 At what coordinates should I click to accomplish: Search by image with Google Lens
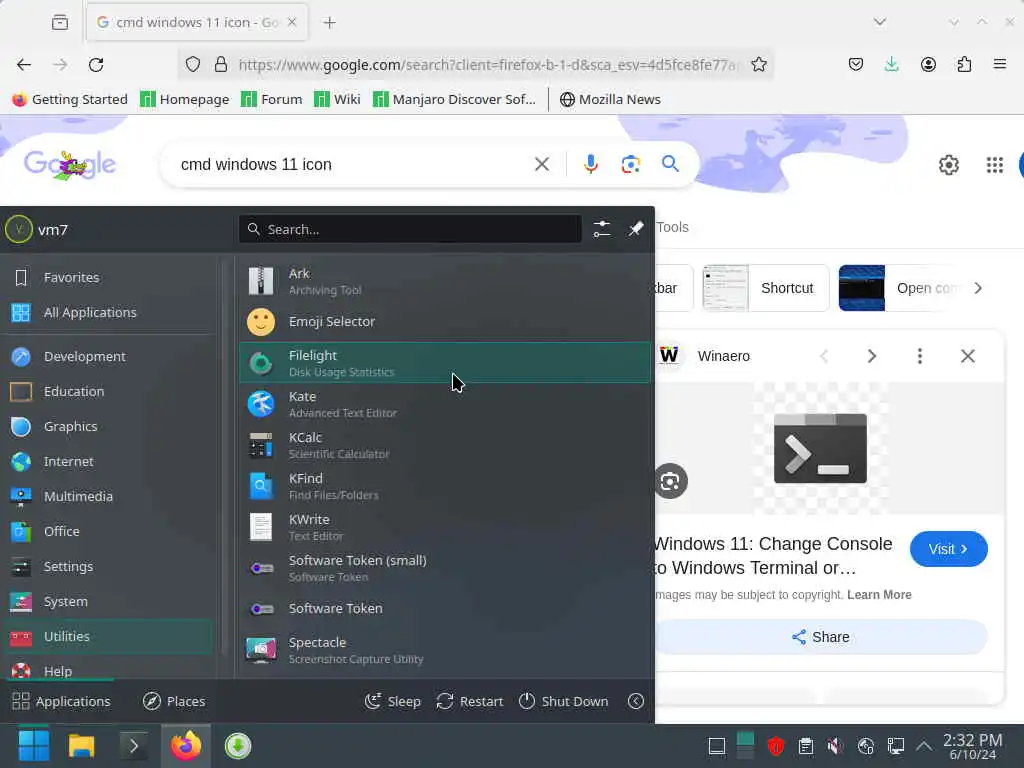[x=630, y=164]
